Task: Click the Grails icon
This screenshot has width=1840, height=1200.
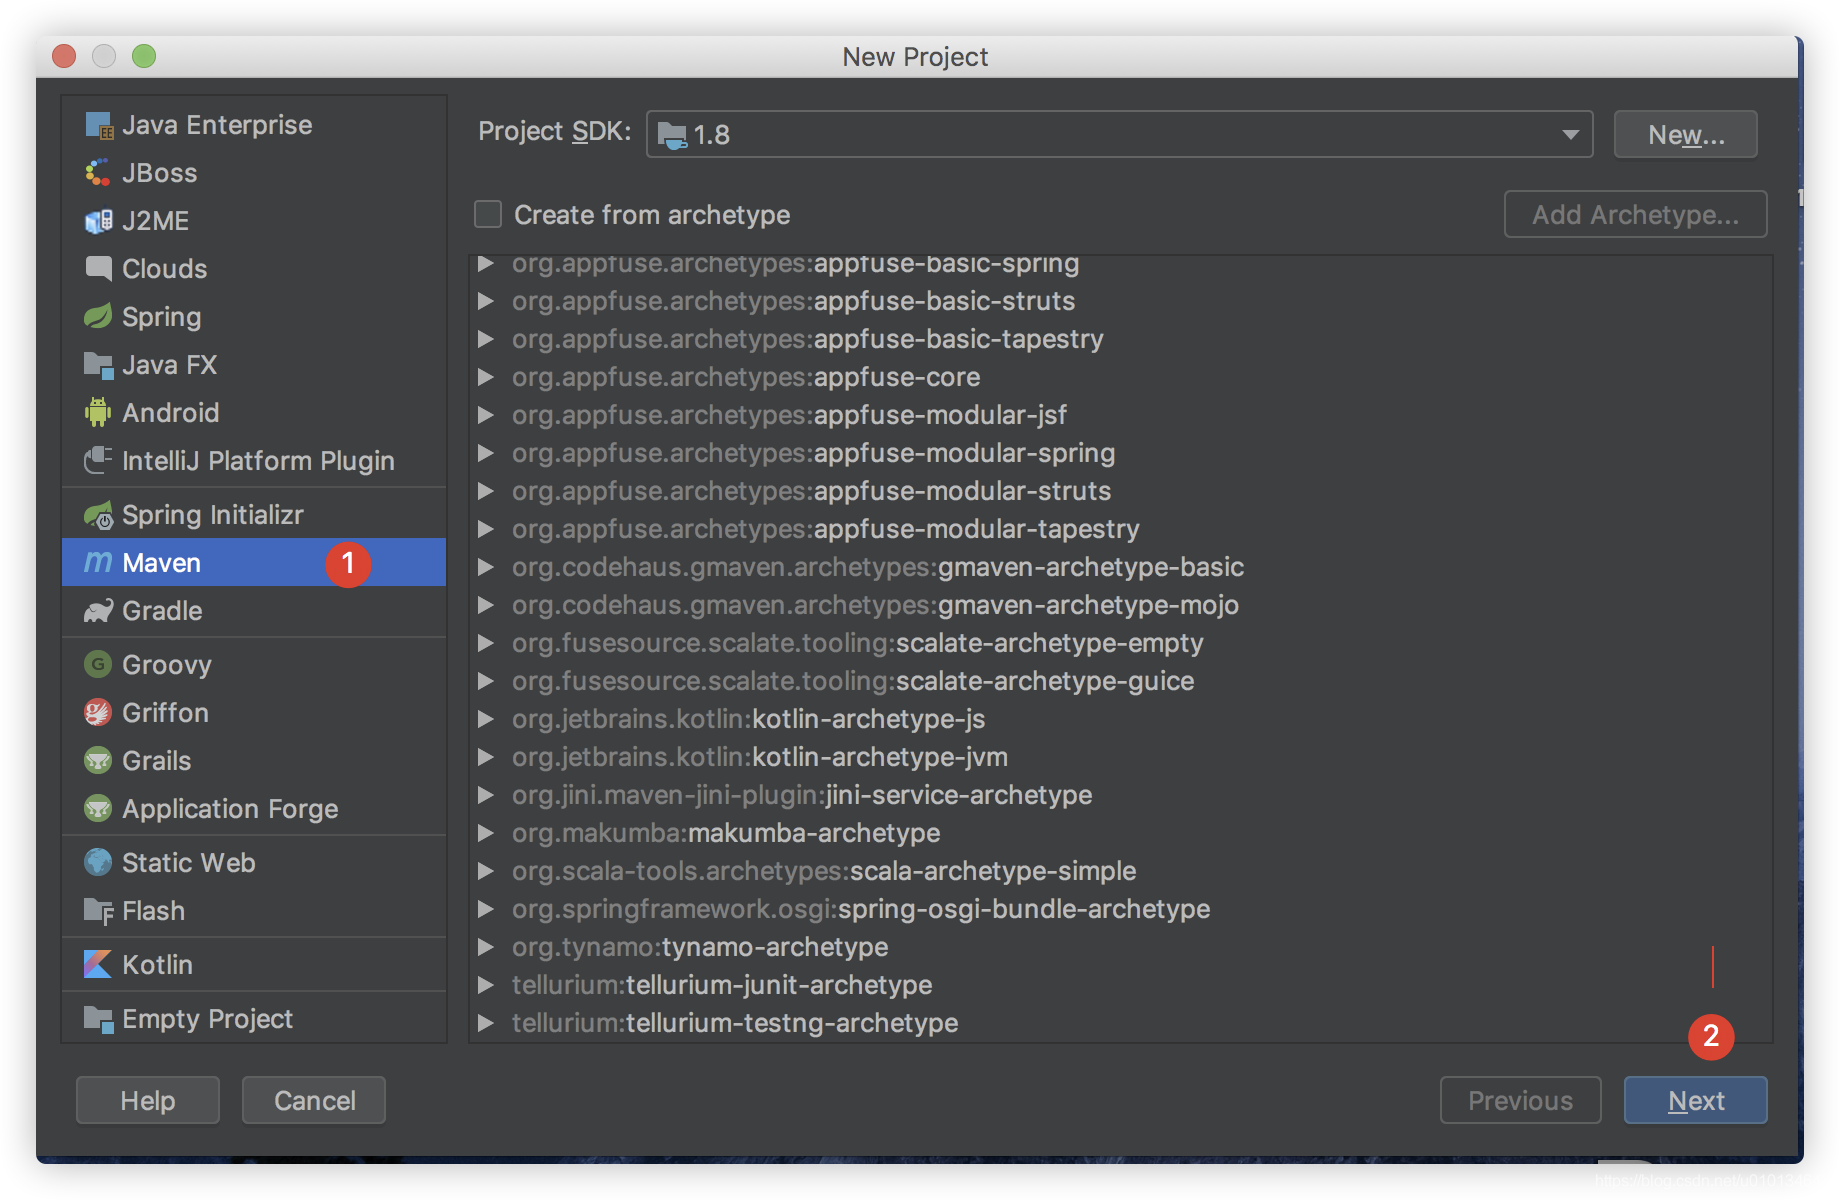Action: [98, 761]
